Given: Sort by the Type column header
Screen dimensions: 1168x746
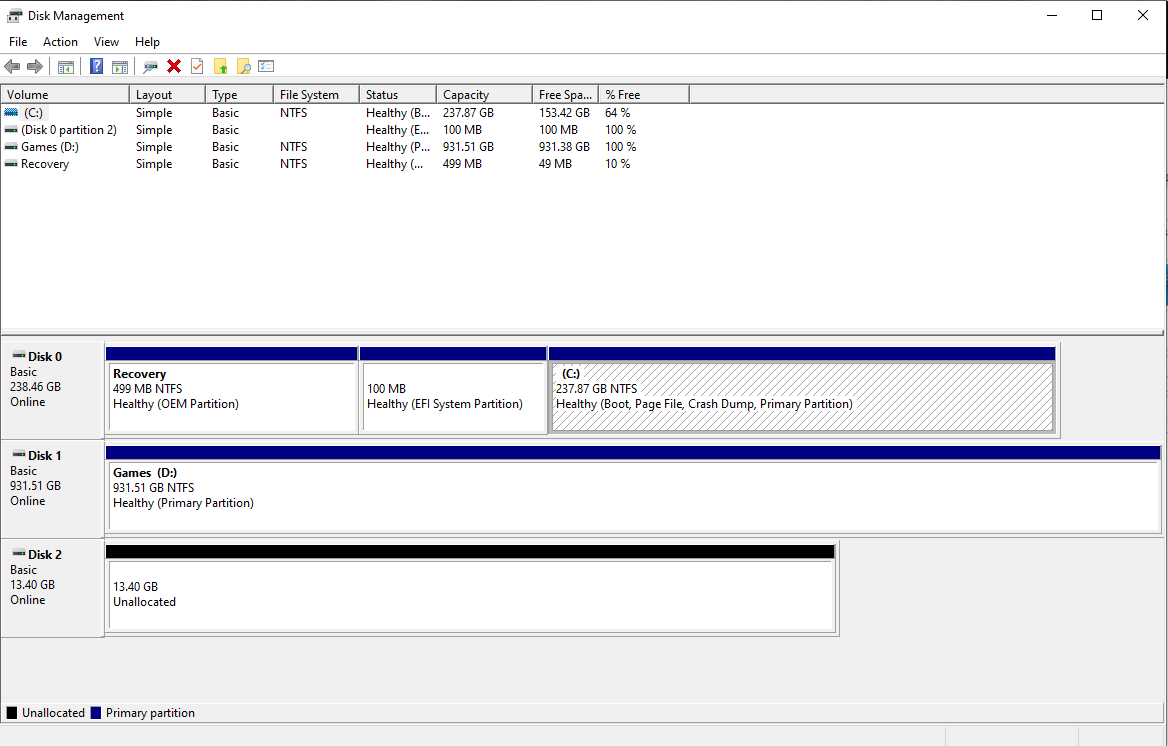Looking at the screenshot, I should point(240,95).
